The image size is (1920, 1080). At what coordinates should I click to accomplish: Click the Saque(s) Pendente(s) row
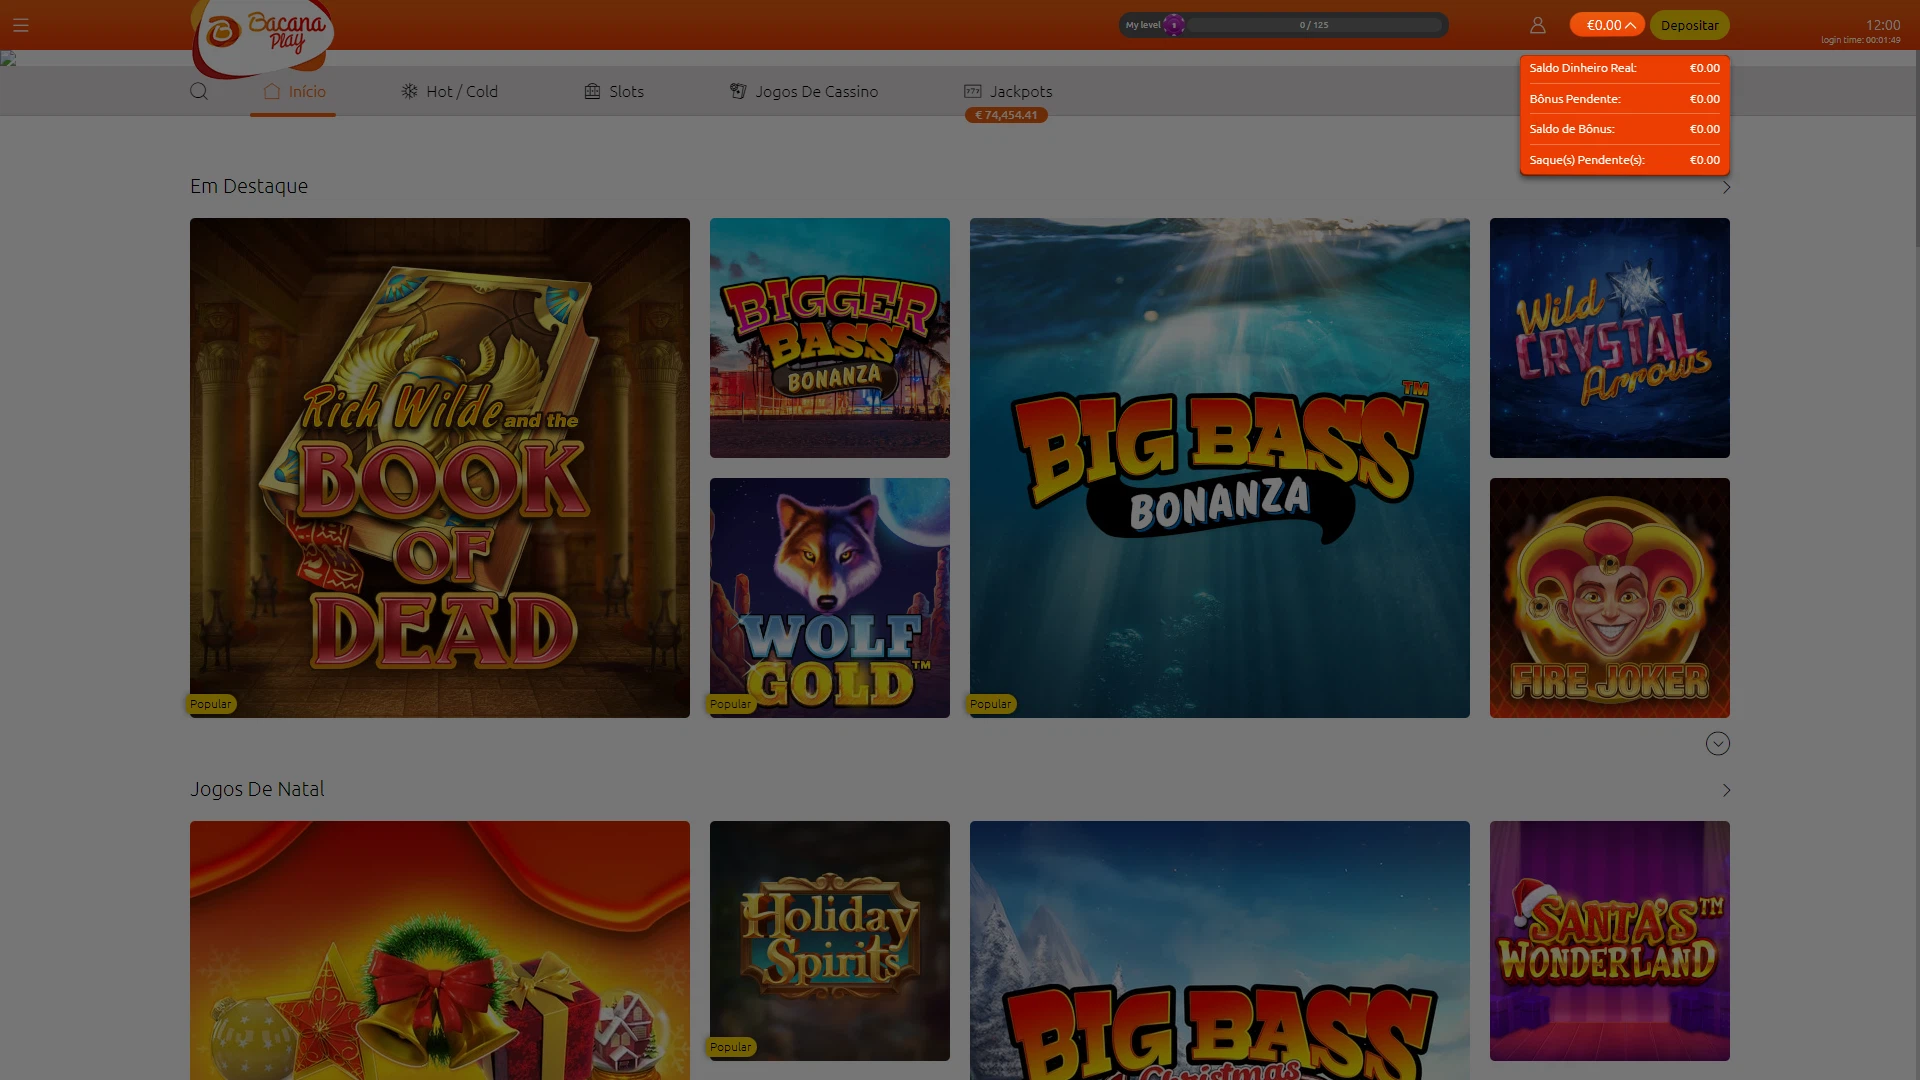1625,160
